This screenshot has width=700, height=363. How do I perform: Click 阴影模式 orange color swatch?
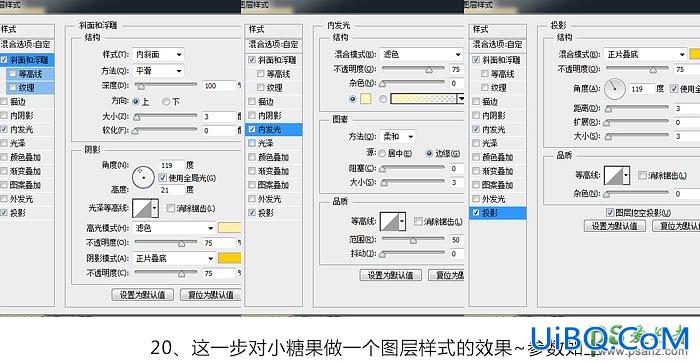tap(229, 258)
